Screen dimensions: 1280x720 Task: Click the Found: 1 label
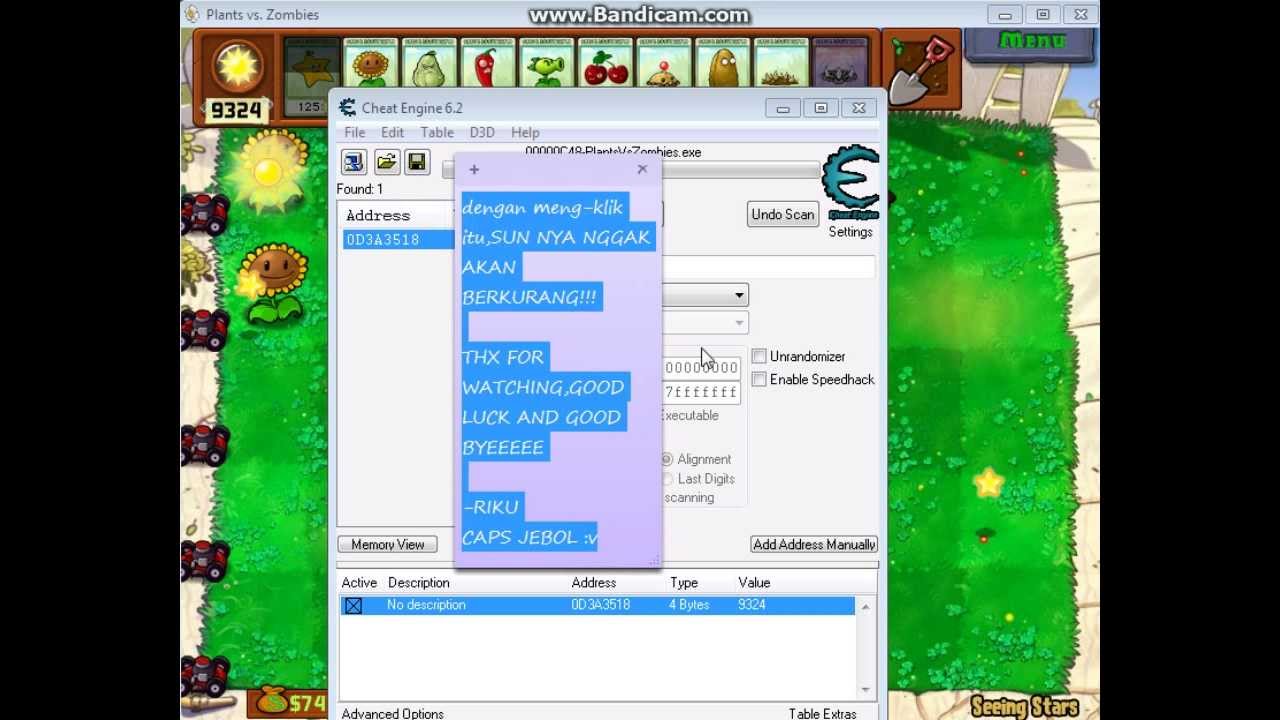click(359, 189)
